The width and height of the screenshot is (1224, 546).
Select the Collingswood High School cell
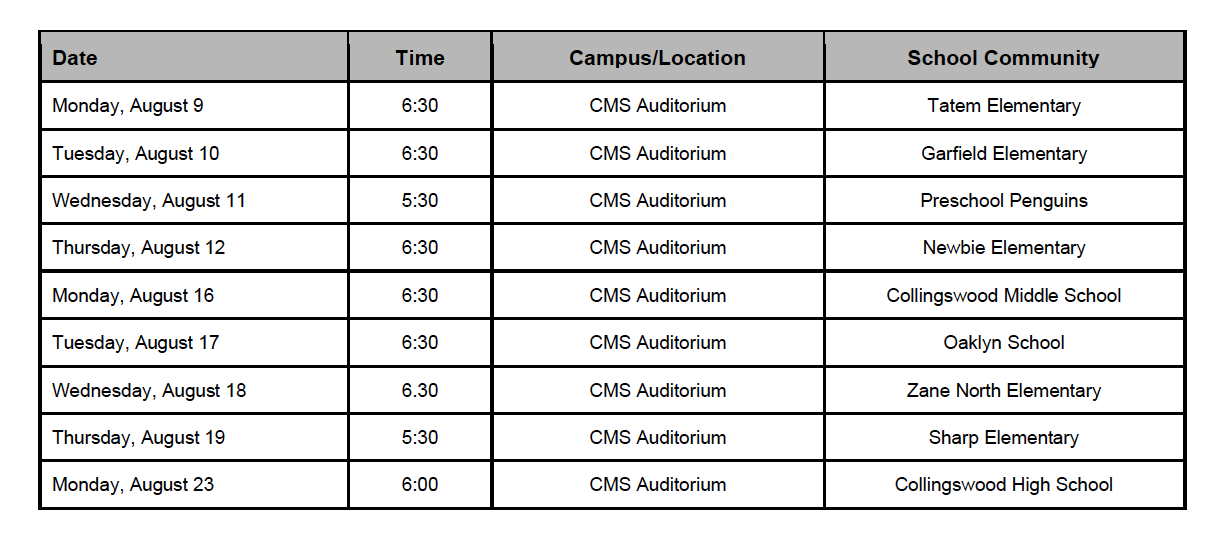(1004, 484)
